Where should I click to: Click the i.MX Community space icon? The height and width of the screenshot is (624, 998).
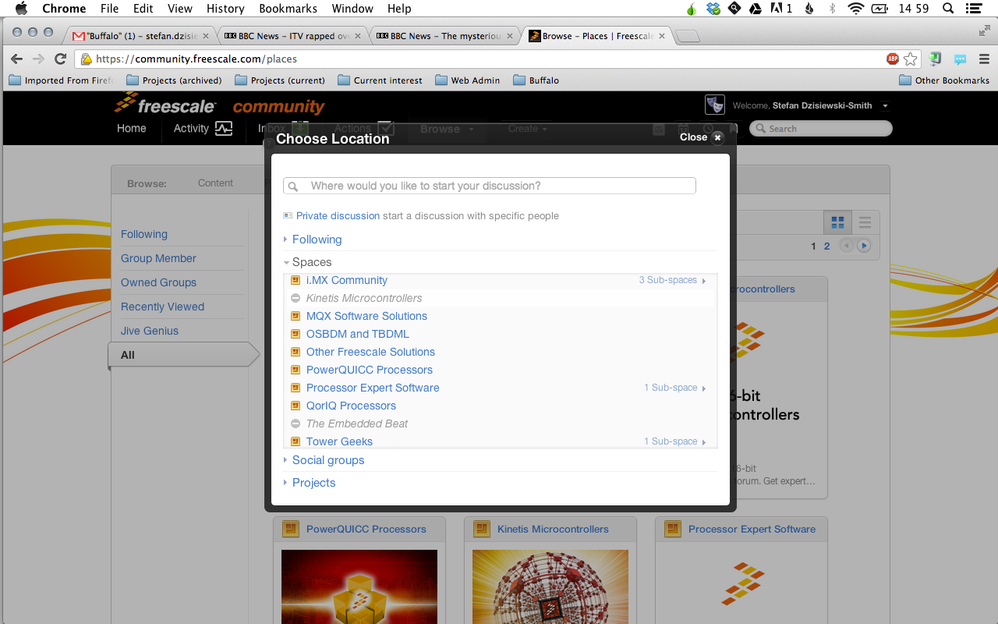tap(295, 280)
